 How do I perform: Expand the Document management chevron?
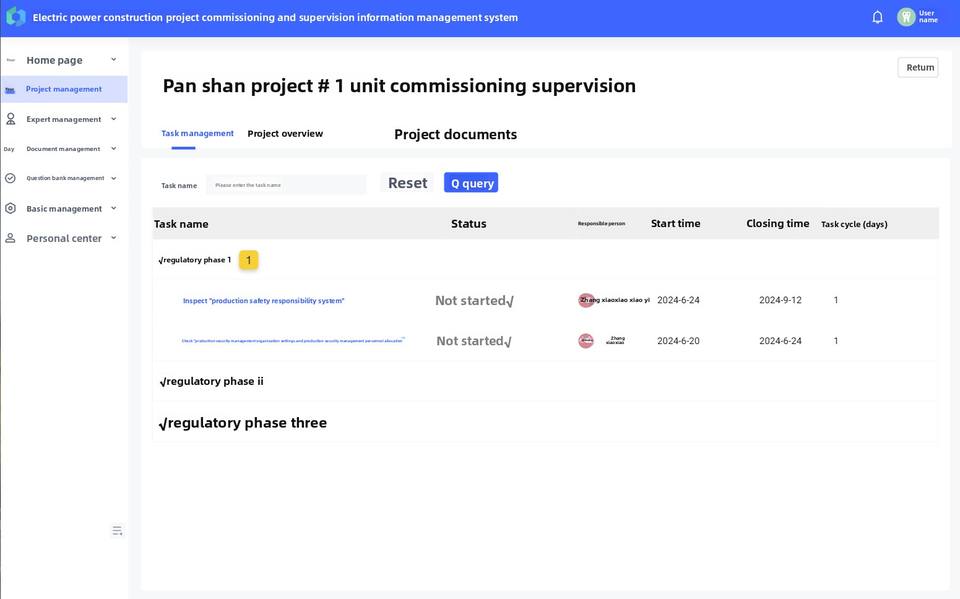[113, 149]
